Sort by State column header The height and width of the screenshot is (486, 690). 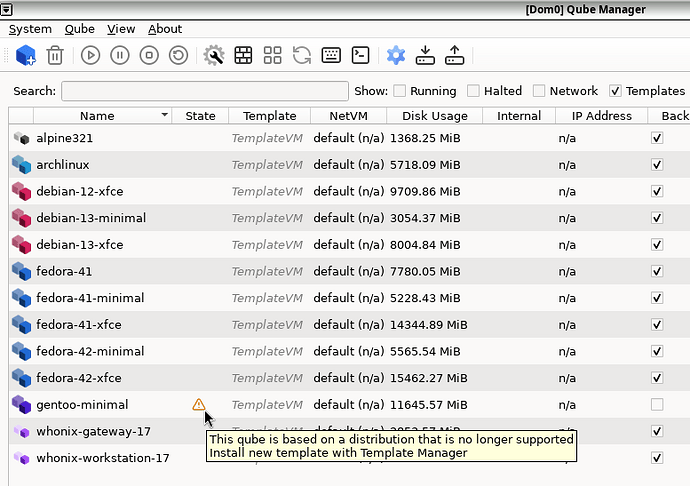200,116
